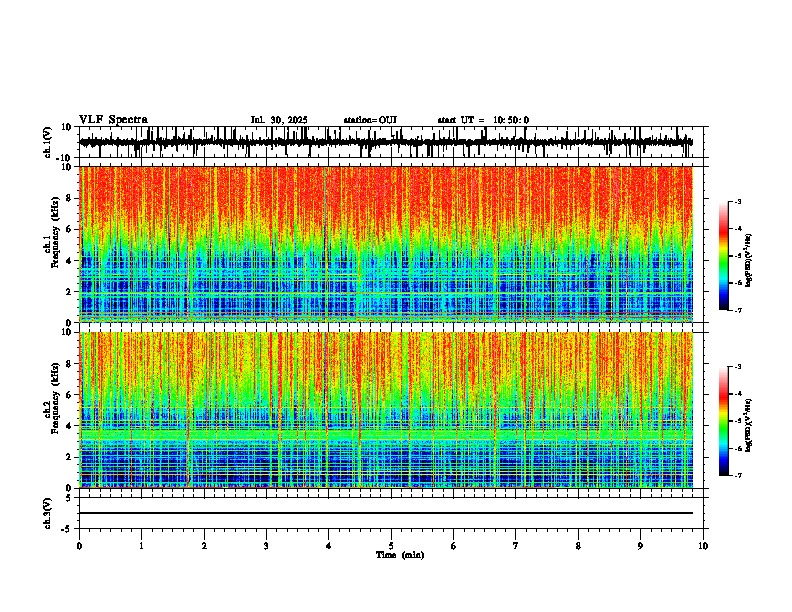Image resolution: width=792 pixels, height=612 pixels.
Task: Click the "ch.3(V)" axis label
Action: (x=48, y=513)
